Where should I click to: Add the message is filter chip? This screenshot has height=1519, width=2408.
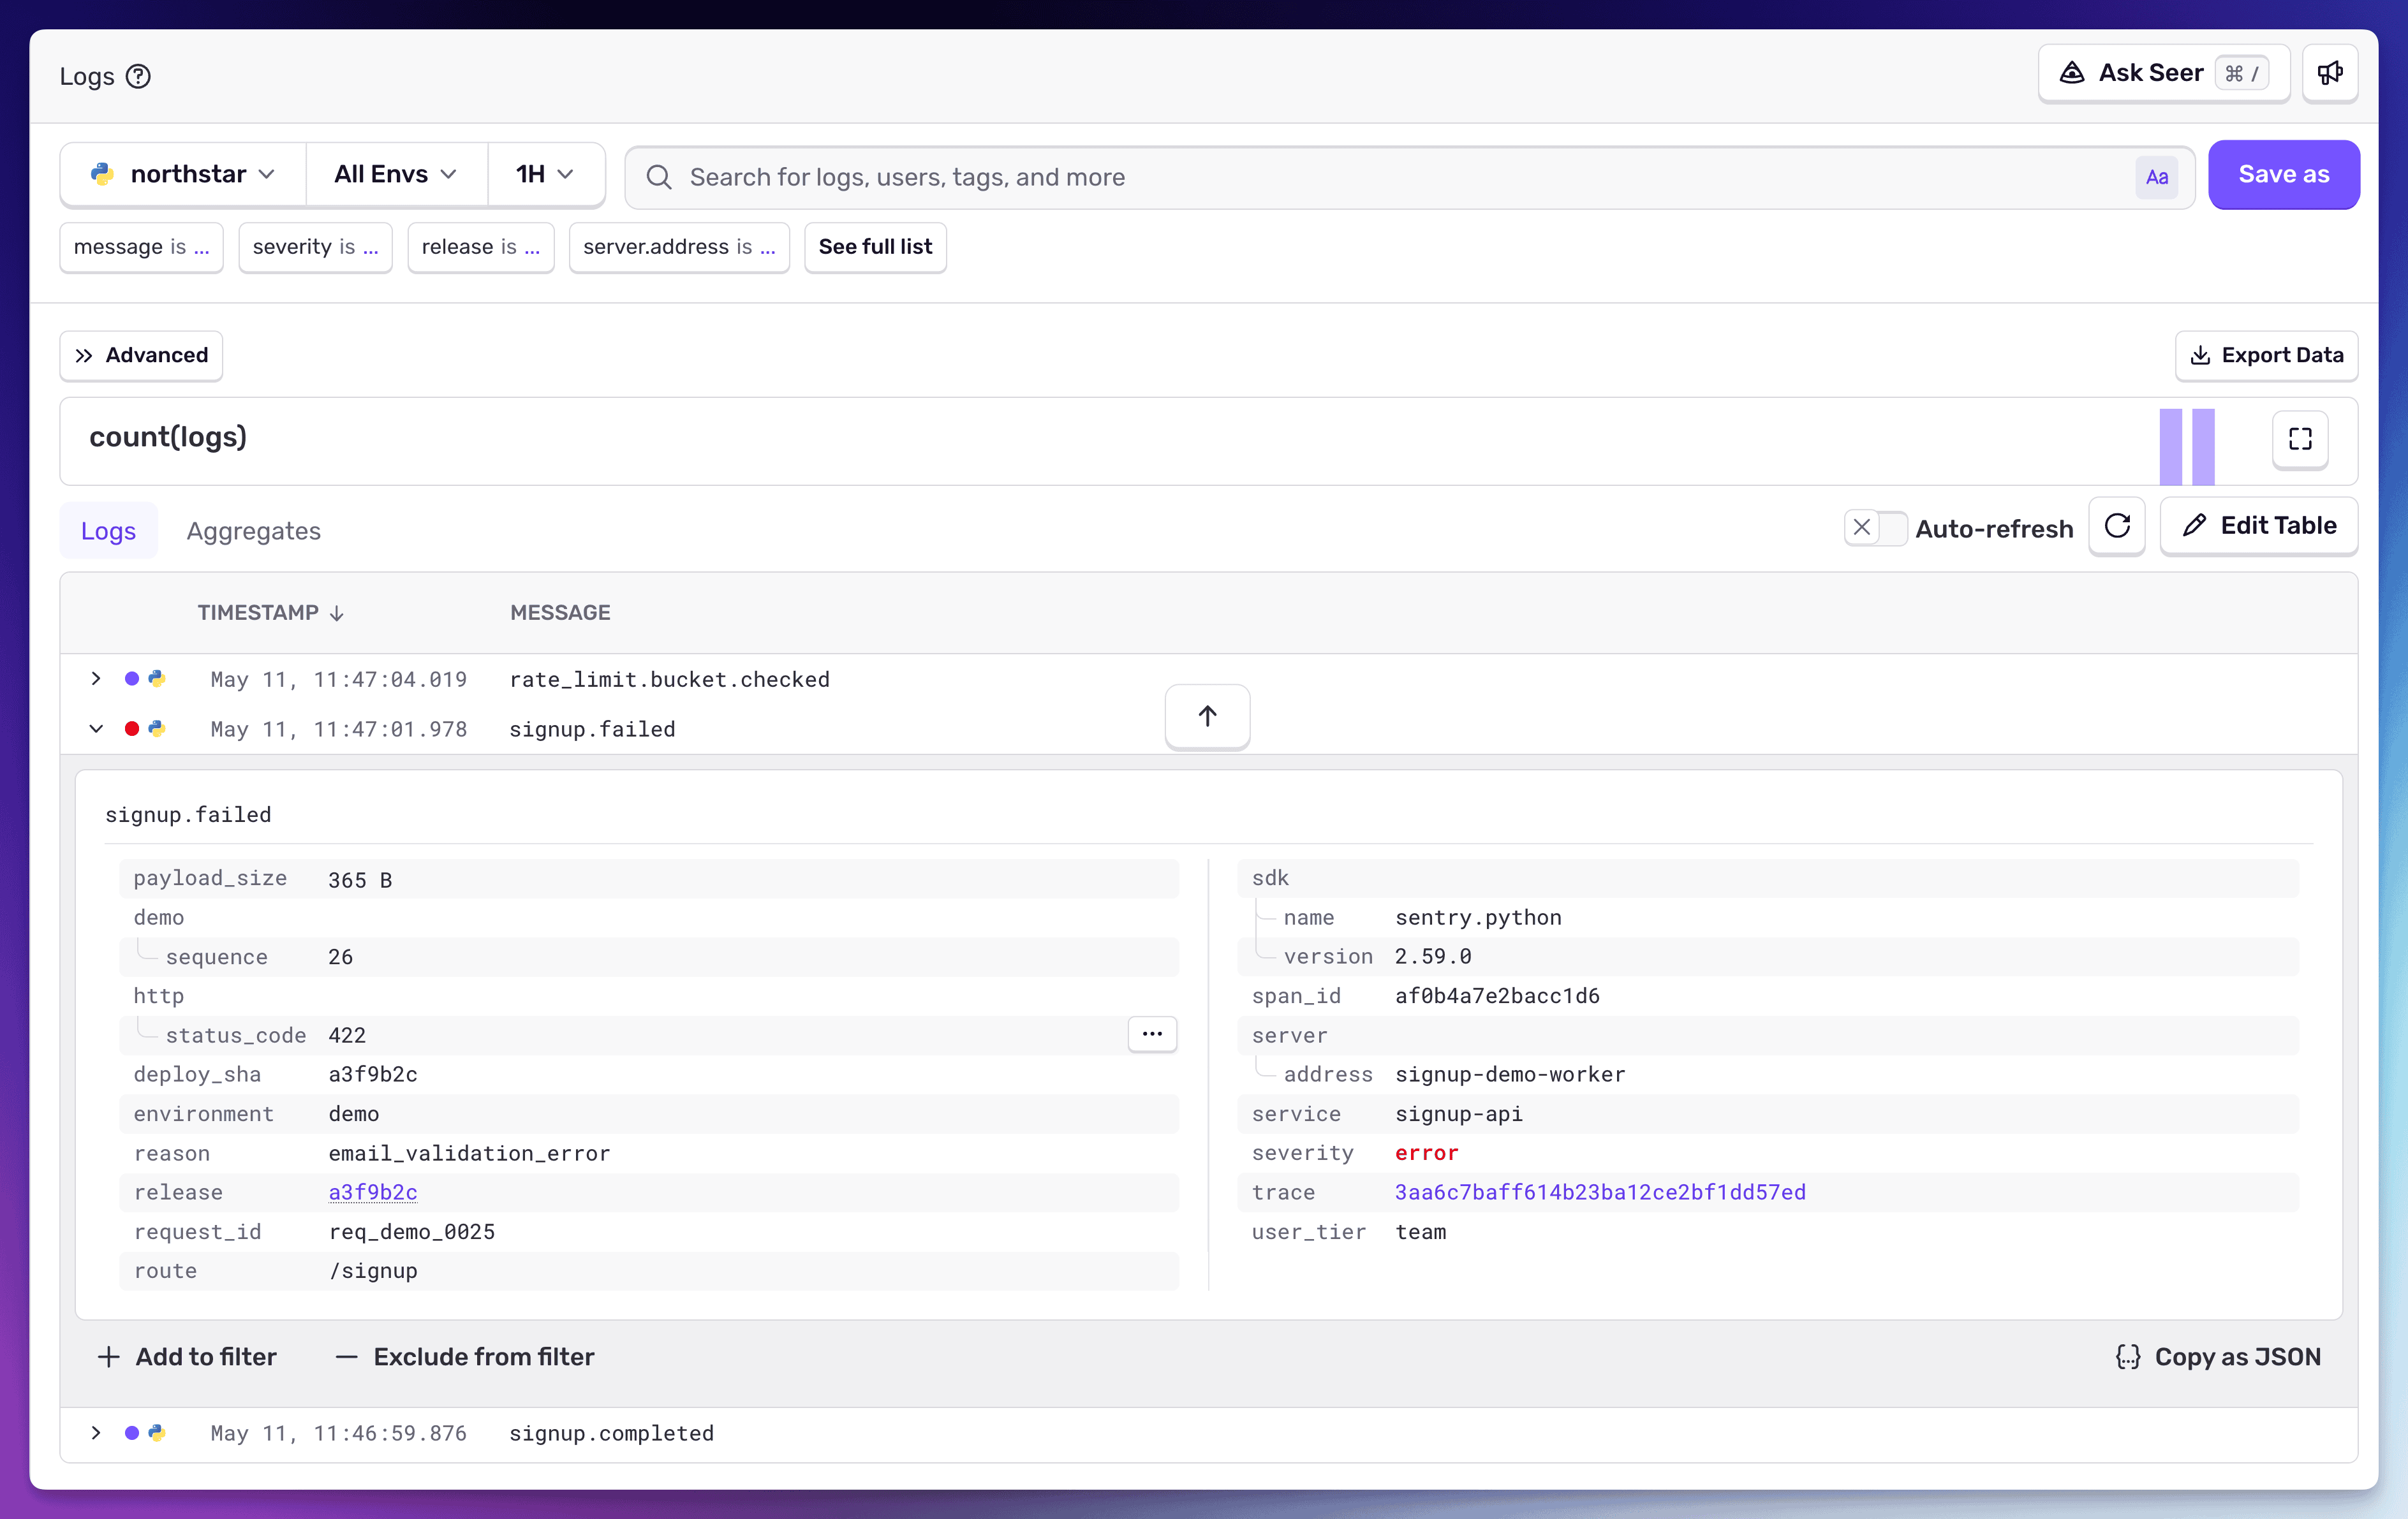pos(141,247)
